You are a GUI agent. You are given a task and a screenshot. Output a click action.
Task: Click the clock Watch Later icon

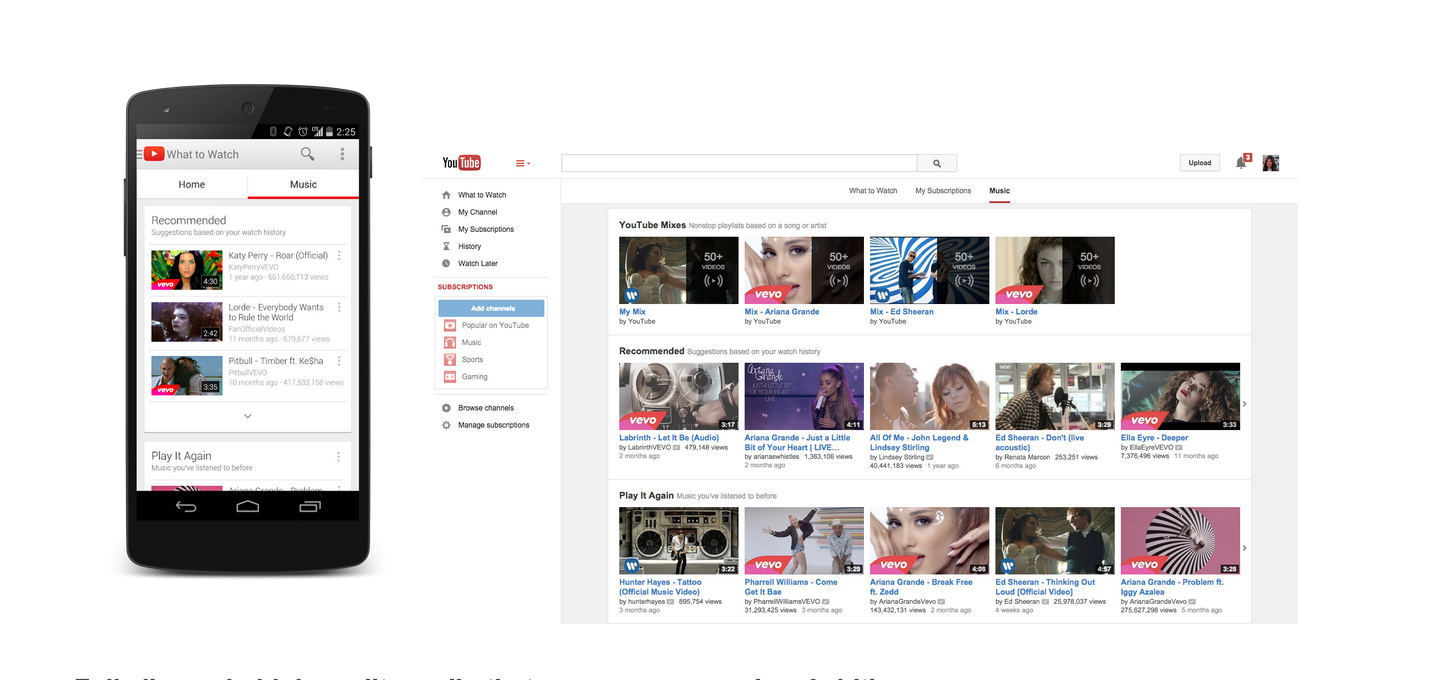[x=446, y=263]
